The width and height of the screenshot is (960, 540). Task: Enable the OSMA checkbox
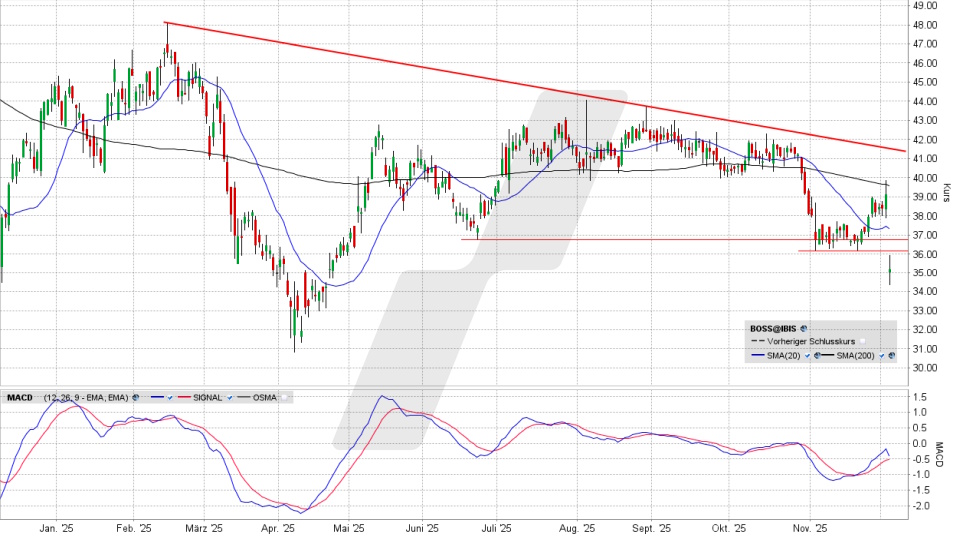[283, 397]
